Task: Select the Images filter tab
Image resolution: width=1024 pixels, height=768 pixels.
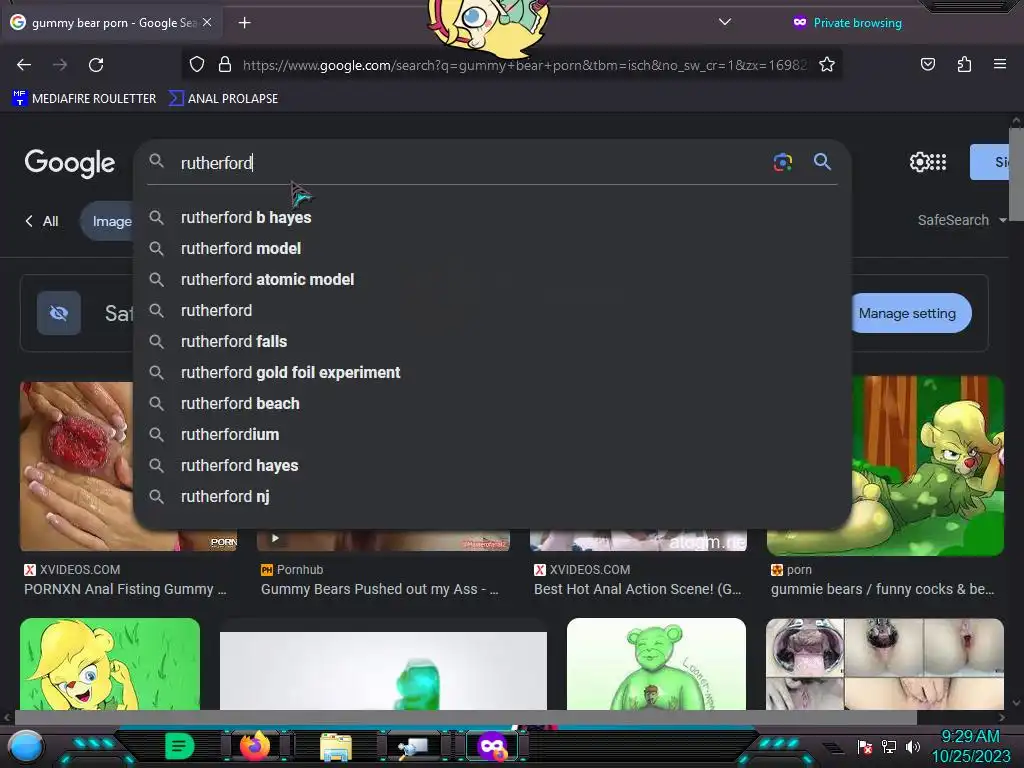Action: click(108, 221)
